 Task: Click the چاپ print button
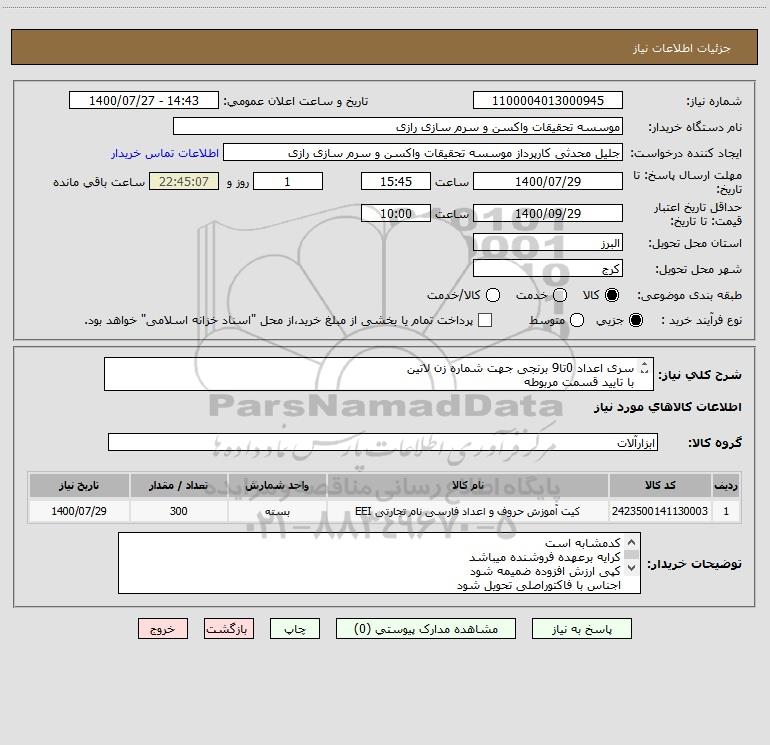click(x=295, y=629)
